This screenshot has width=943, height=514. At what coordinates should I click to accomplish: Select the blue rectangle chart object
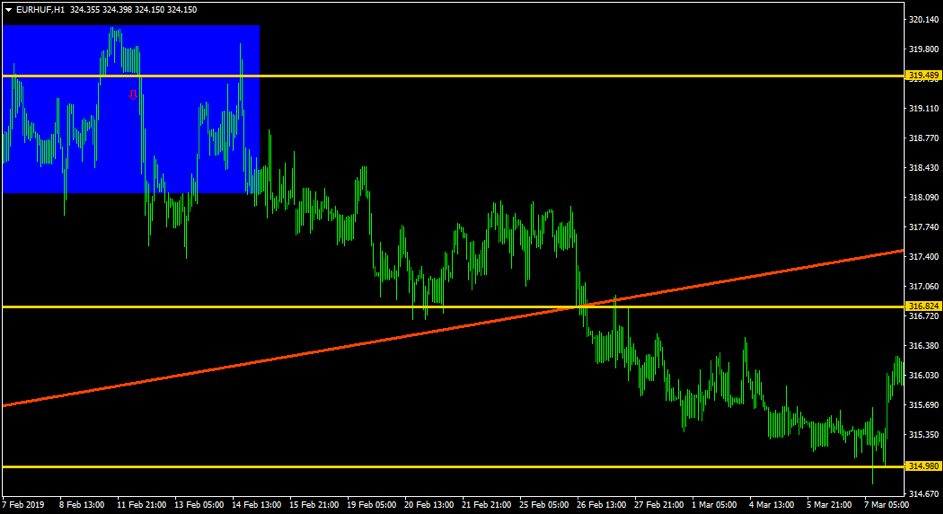pyautogui.click(x=131, y=109)
